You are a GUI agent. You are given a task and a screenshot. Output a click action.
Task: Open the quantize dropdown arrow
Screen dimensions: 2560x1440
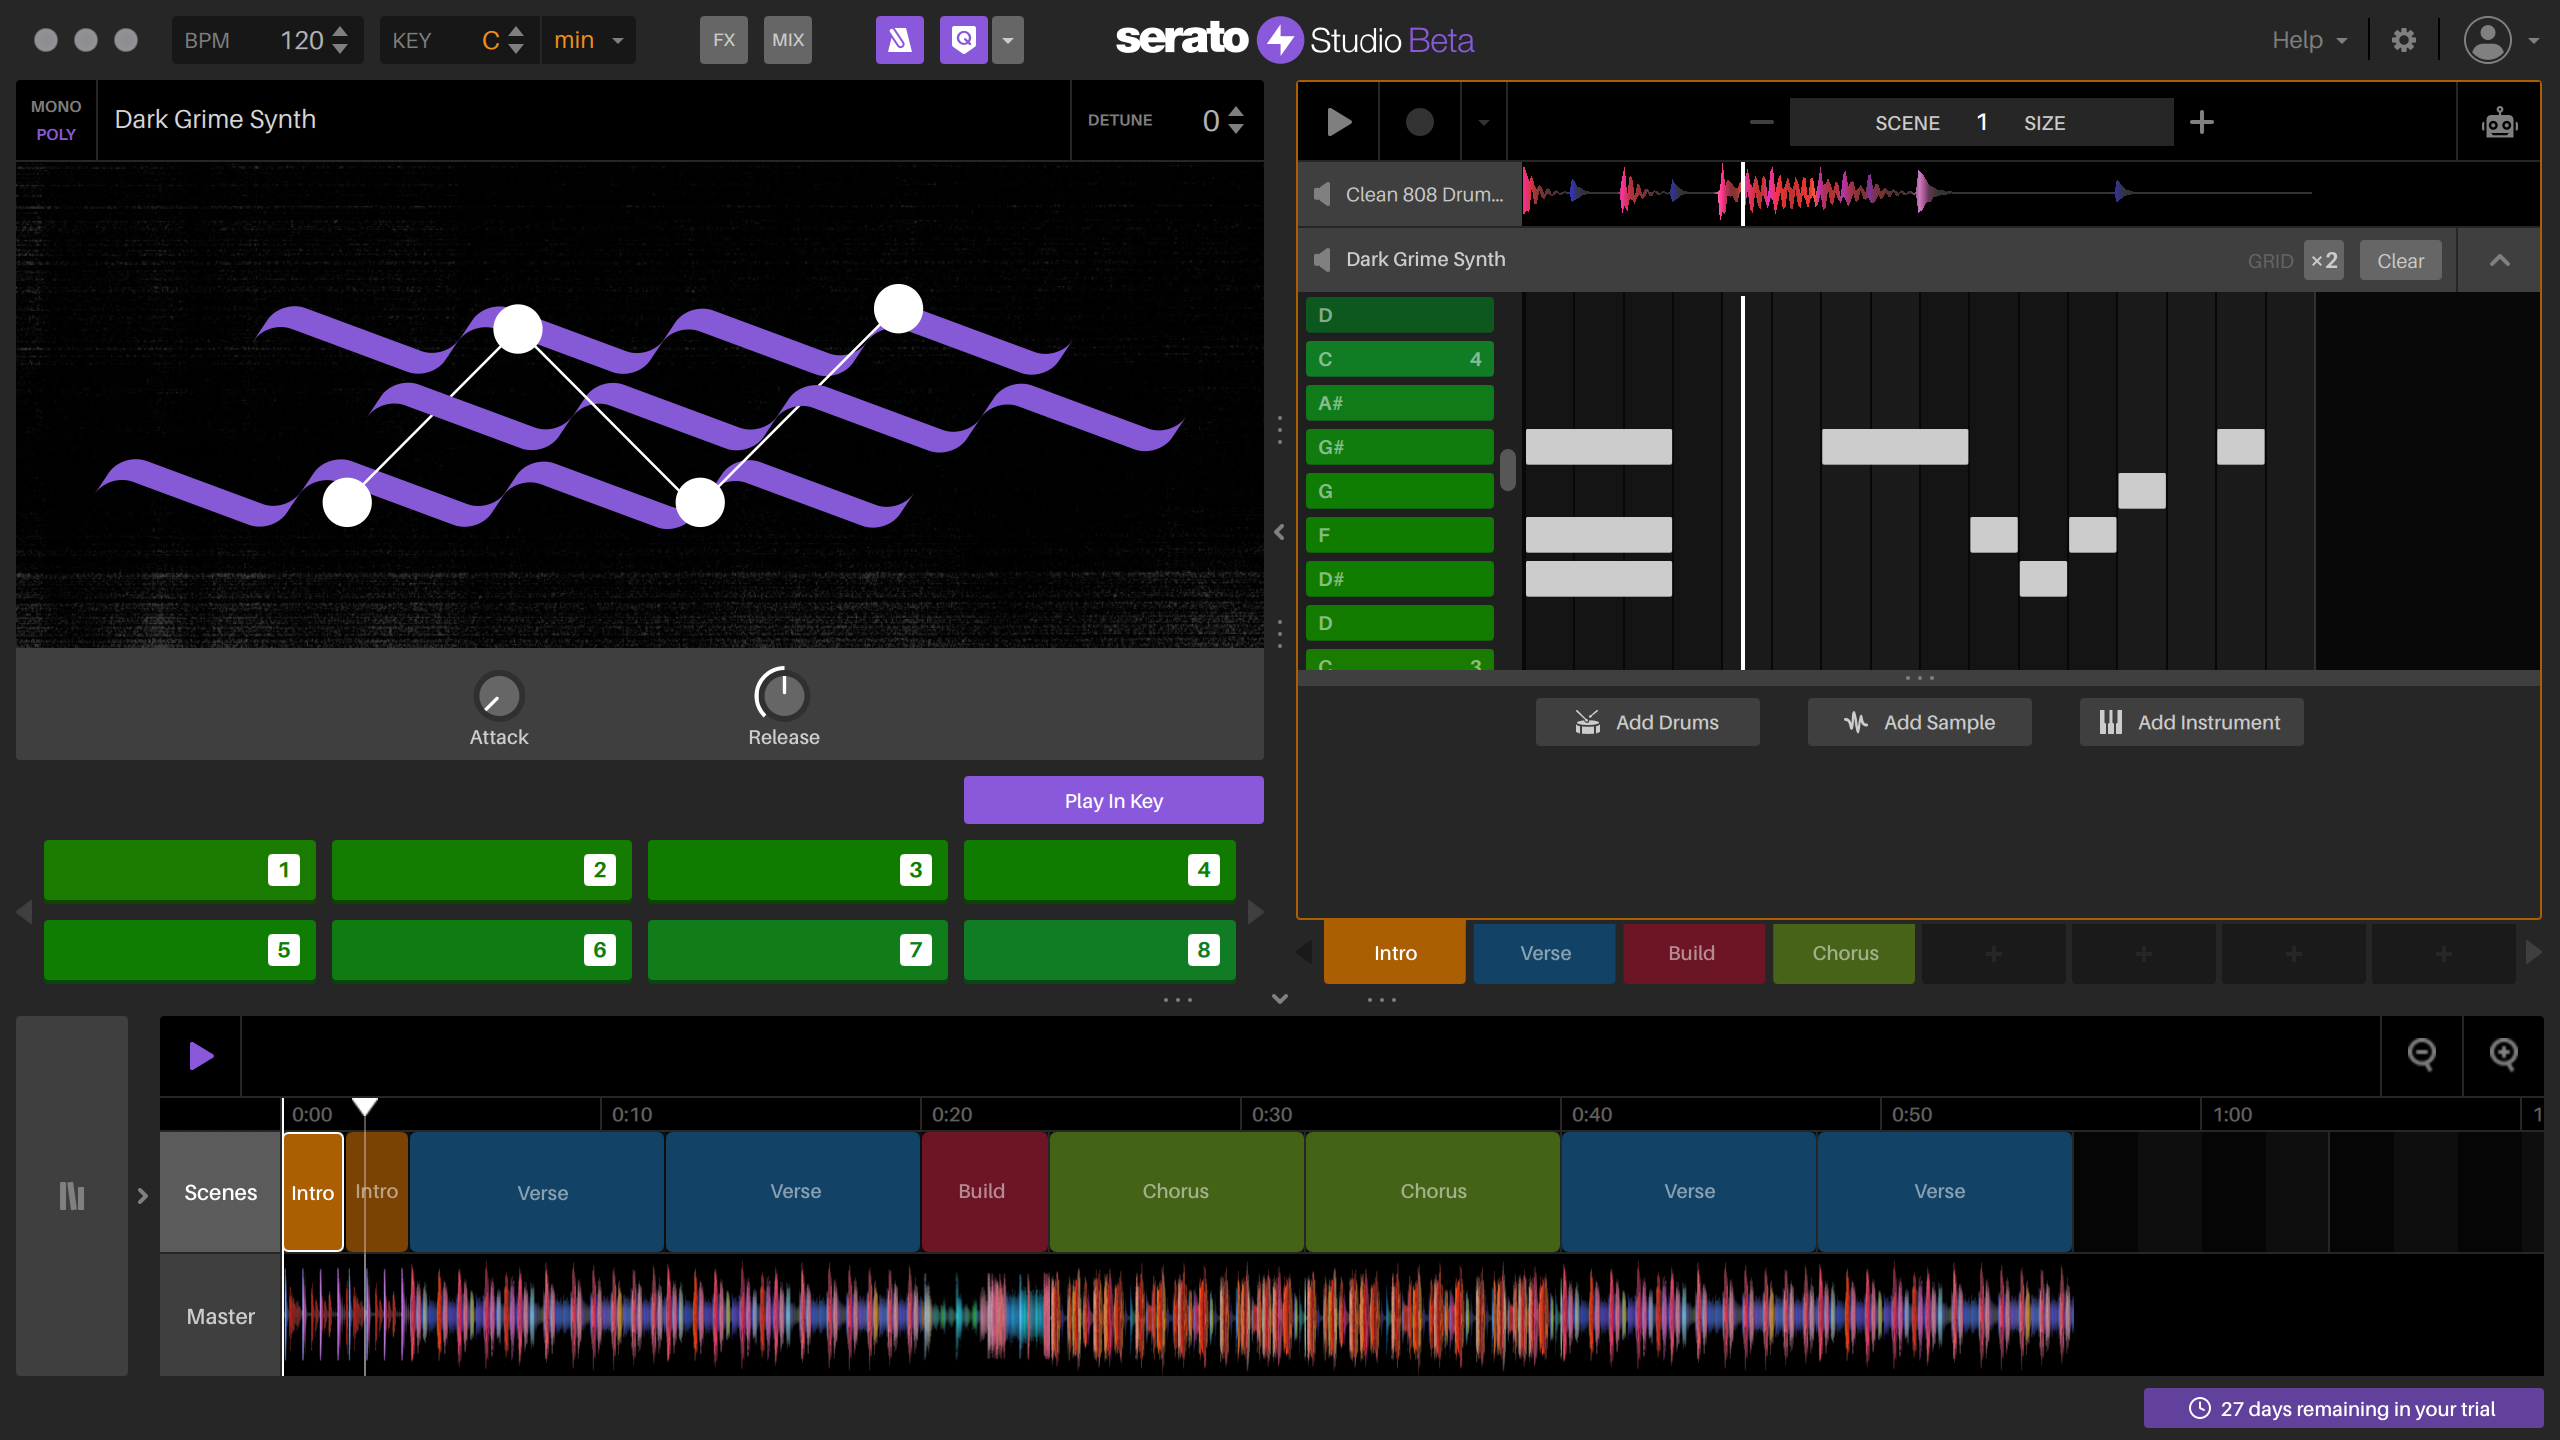pos(1007,40)
